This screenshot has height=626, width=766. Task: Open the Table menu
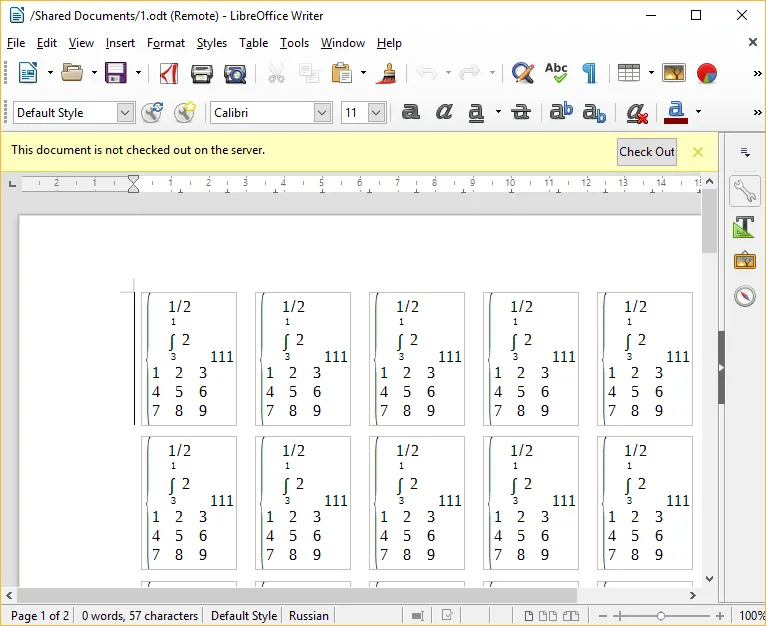254,43
